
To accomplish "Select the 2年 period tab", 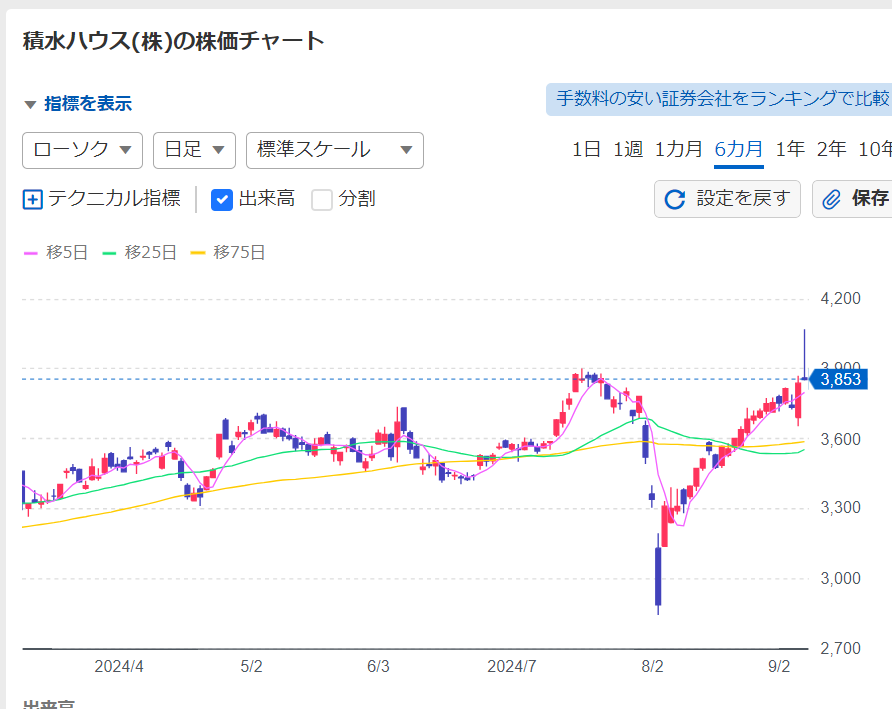I will 831,149.
